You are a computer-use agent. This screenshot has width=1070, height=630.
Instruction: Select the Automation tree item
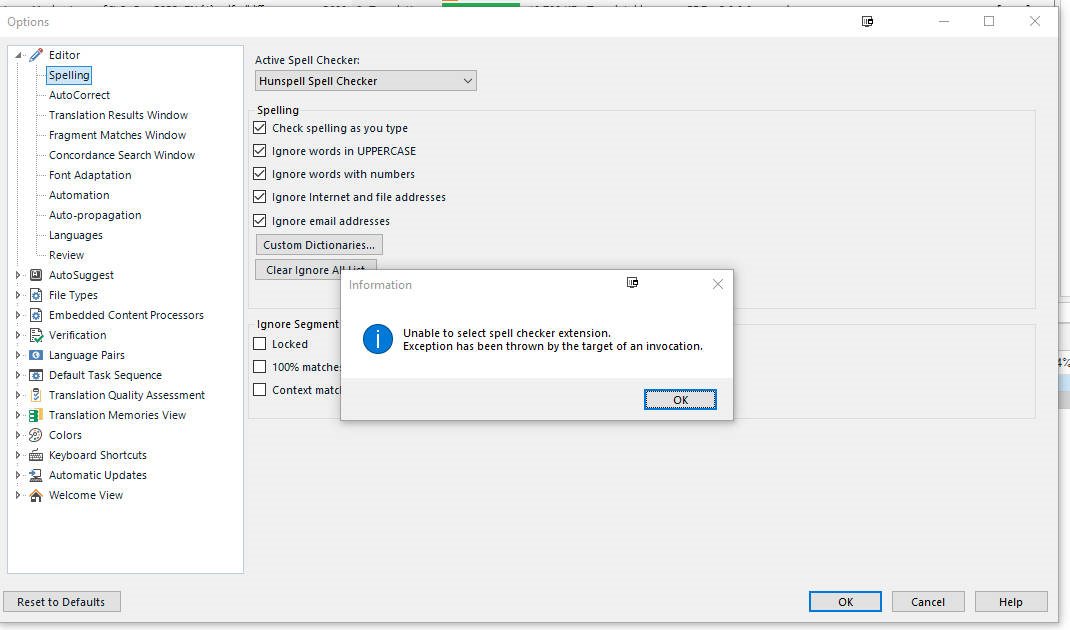79,195
